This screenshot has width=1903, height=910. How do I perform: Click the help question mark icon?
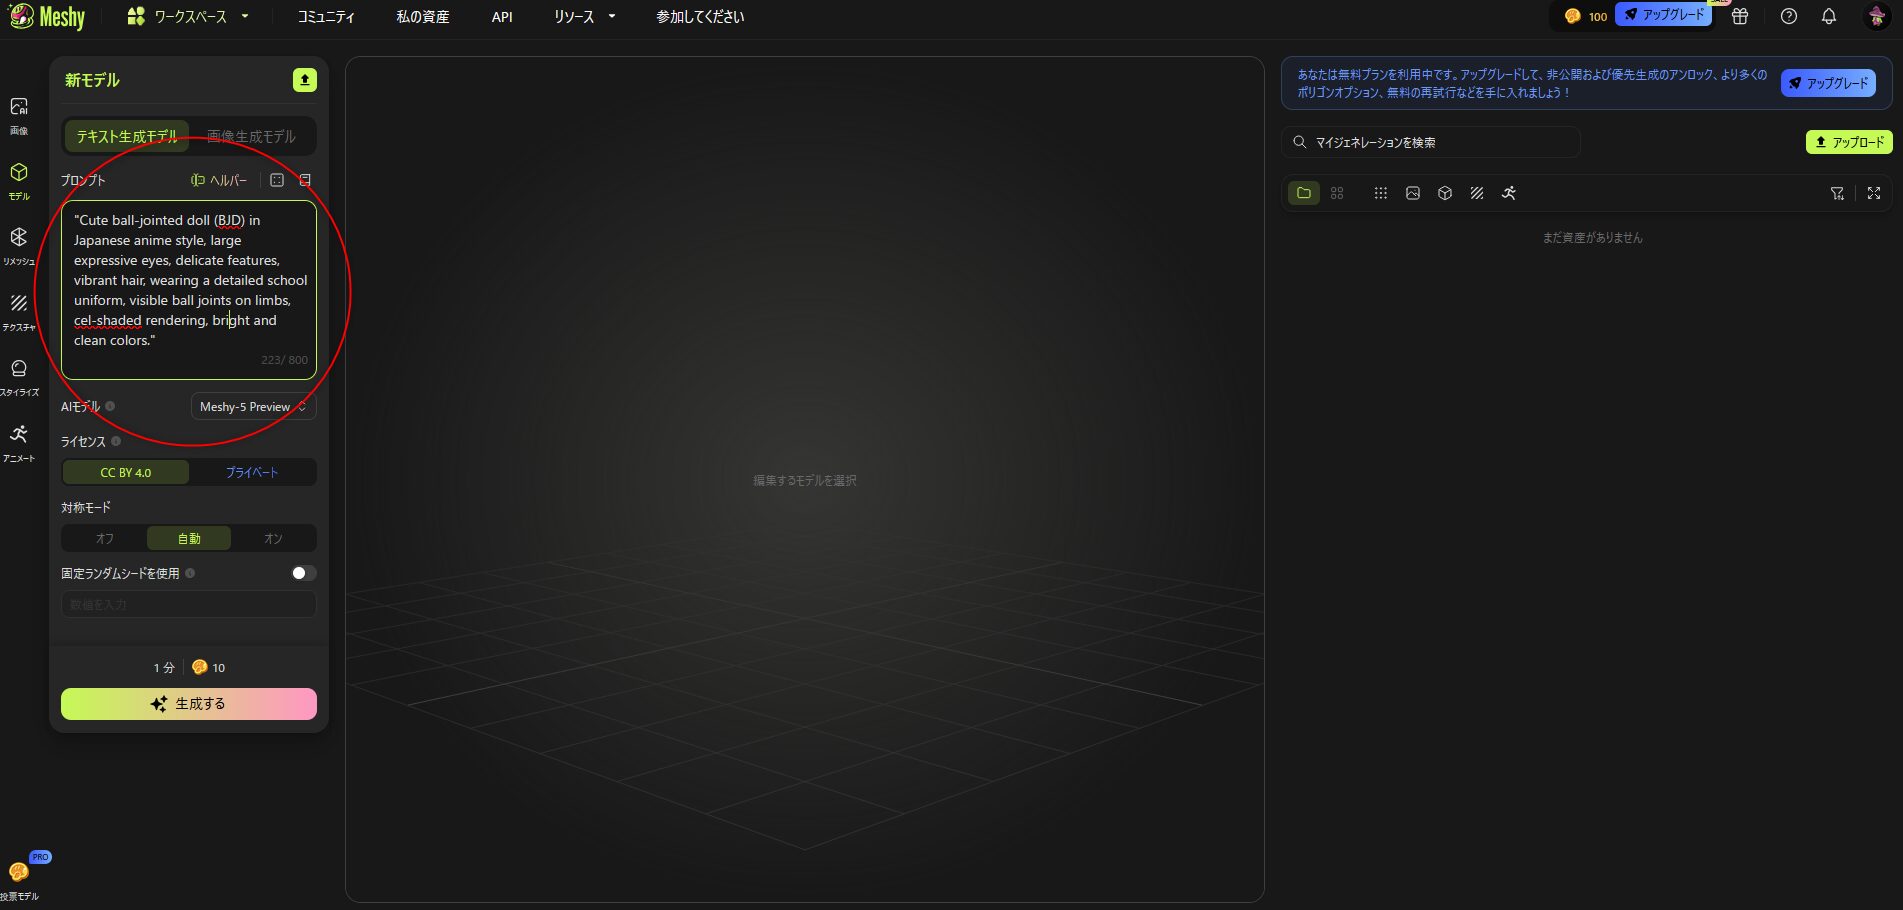(x=1789, y=16)
